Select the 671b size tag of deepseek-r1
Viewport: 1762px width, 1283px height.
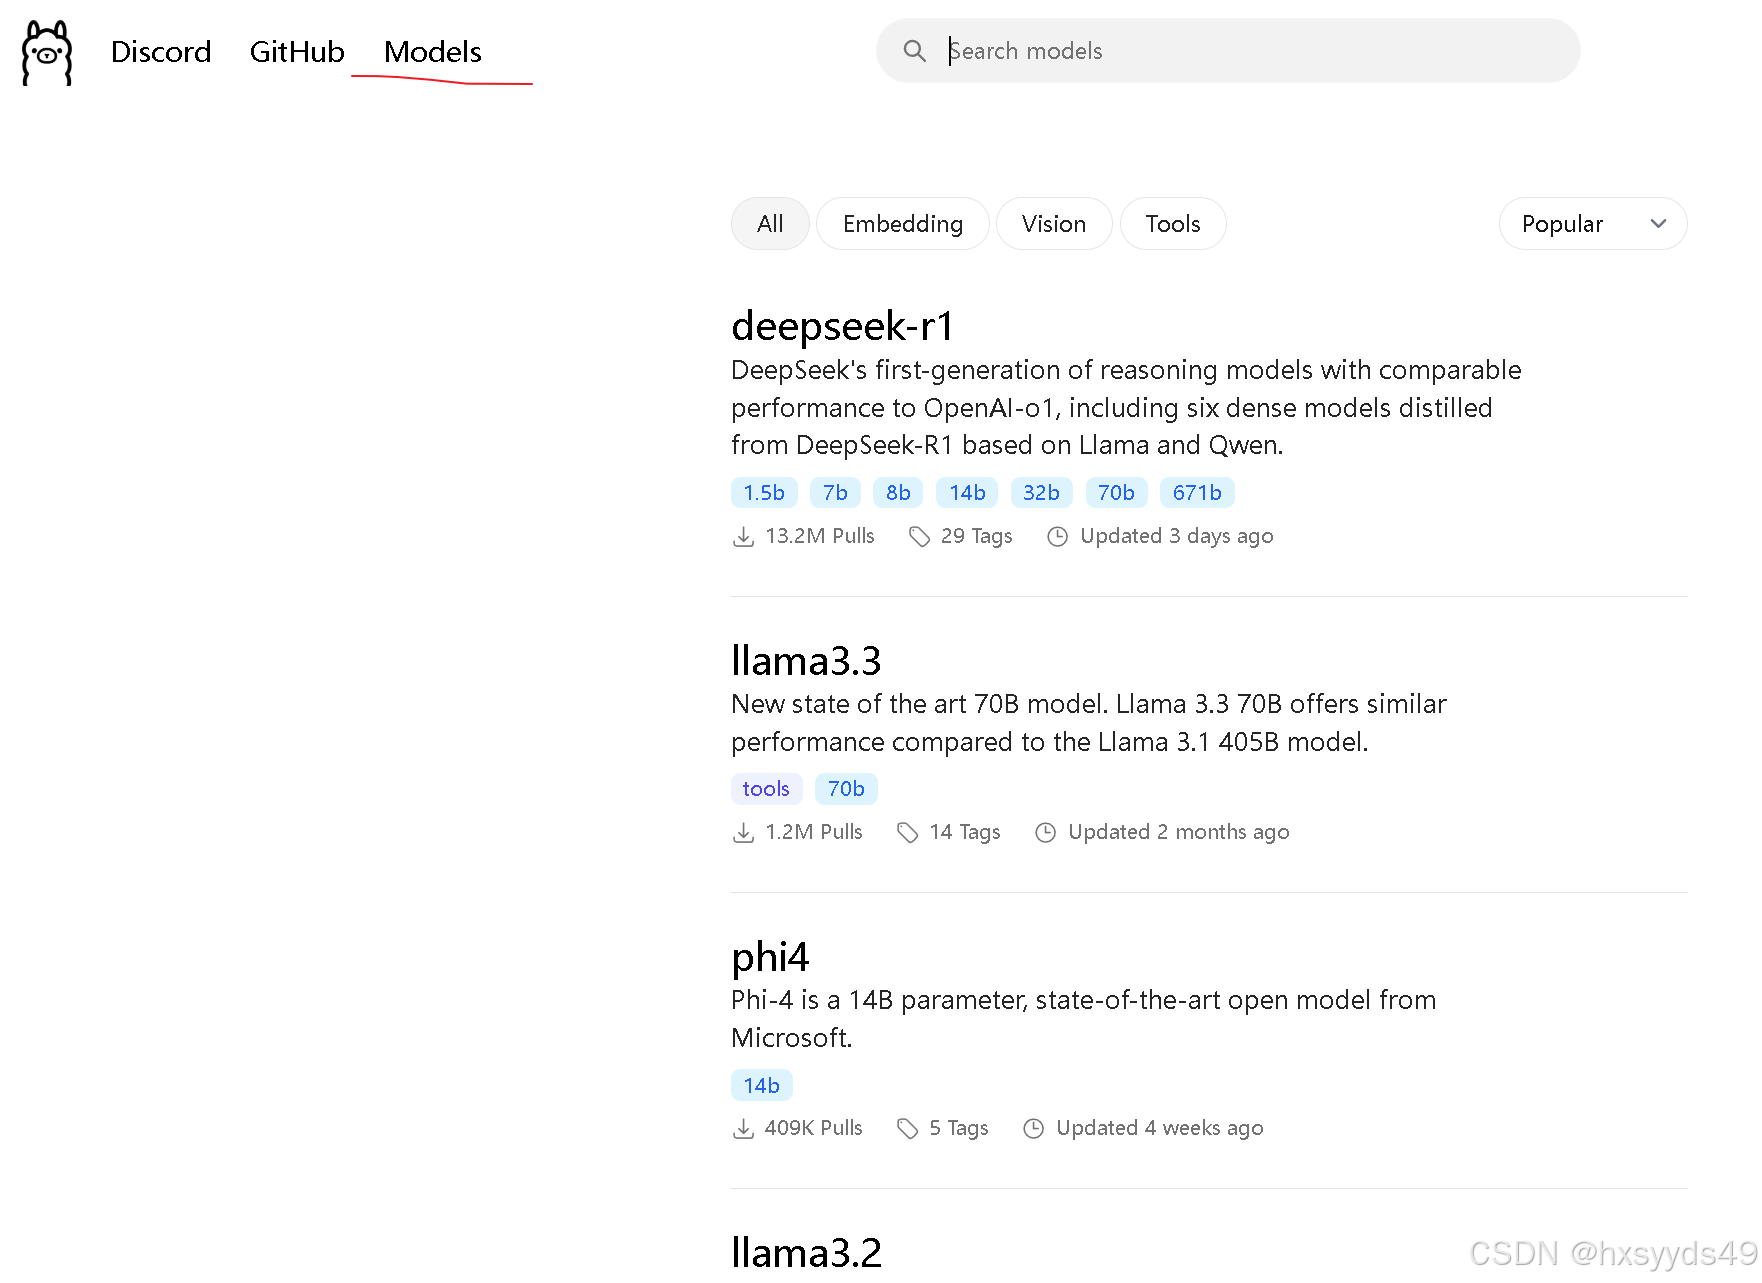tap(1197, 493)
